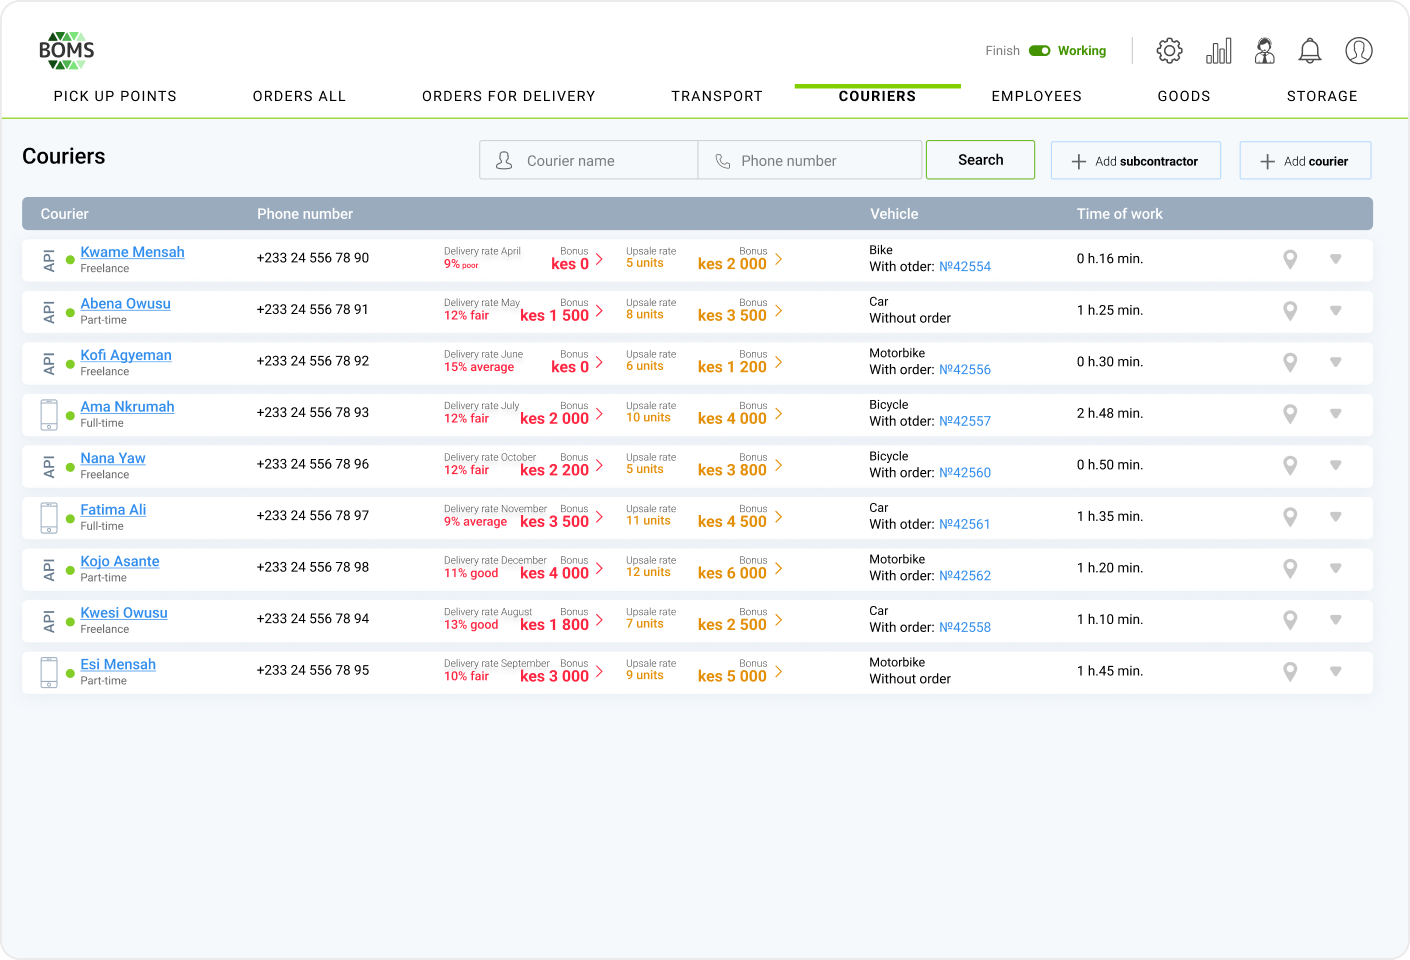Go to the Orders For Delivery tab
Viewport: 1410px width, 960px height.
508,96
